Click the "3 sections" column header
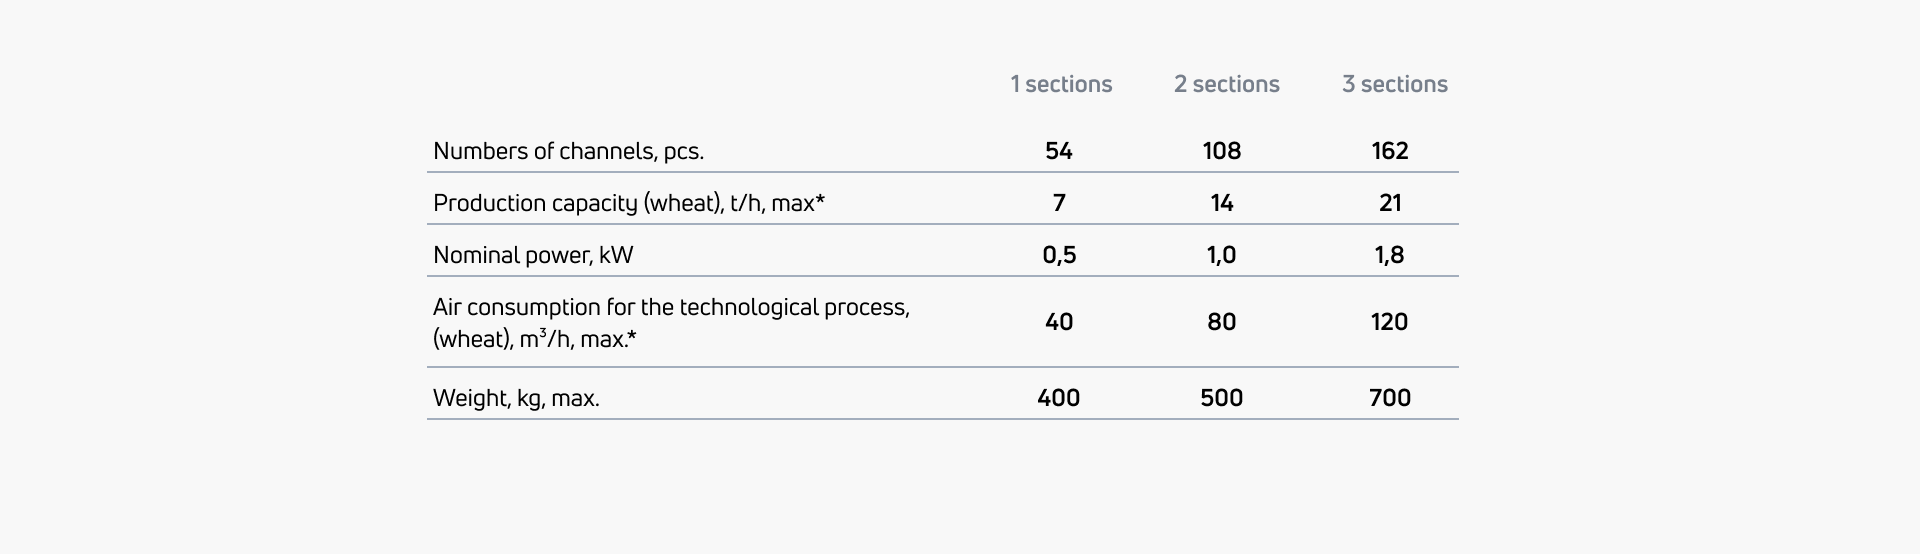Screen dimensions: 1920x554 pos(1394,85)
